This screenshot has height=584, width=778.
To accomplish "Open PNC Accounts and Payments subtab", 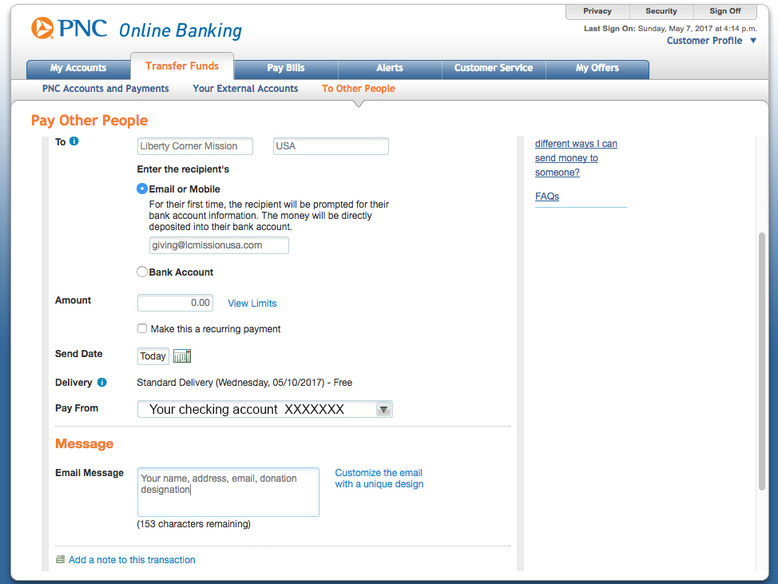I will click(x=105, y=88).
